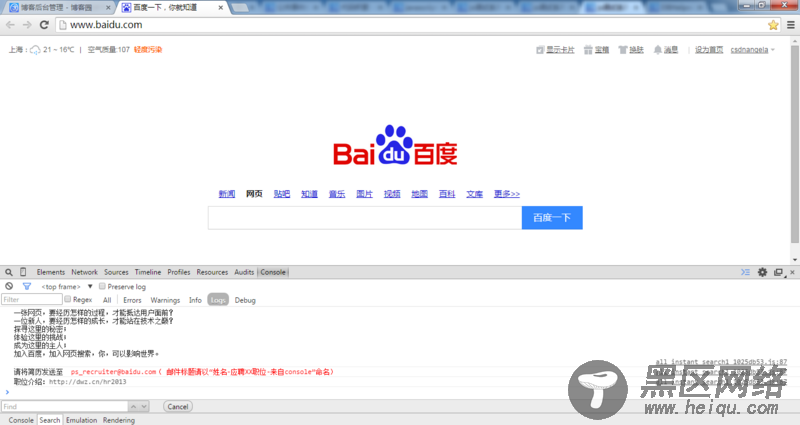Open the 百科 link
800x425 pixels.
click(447, 194)
